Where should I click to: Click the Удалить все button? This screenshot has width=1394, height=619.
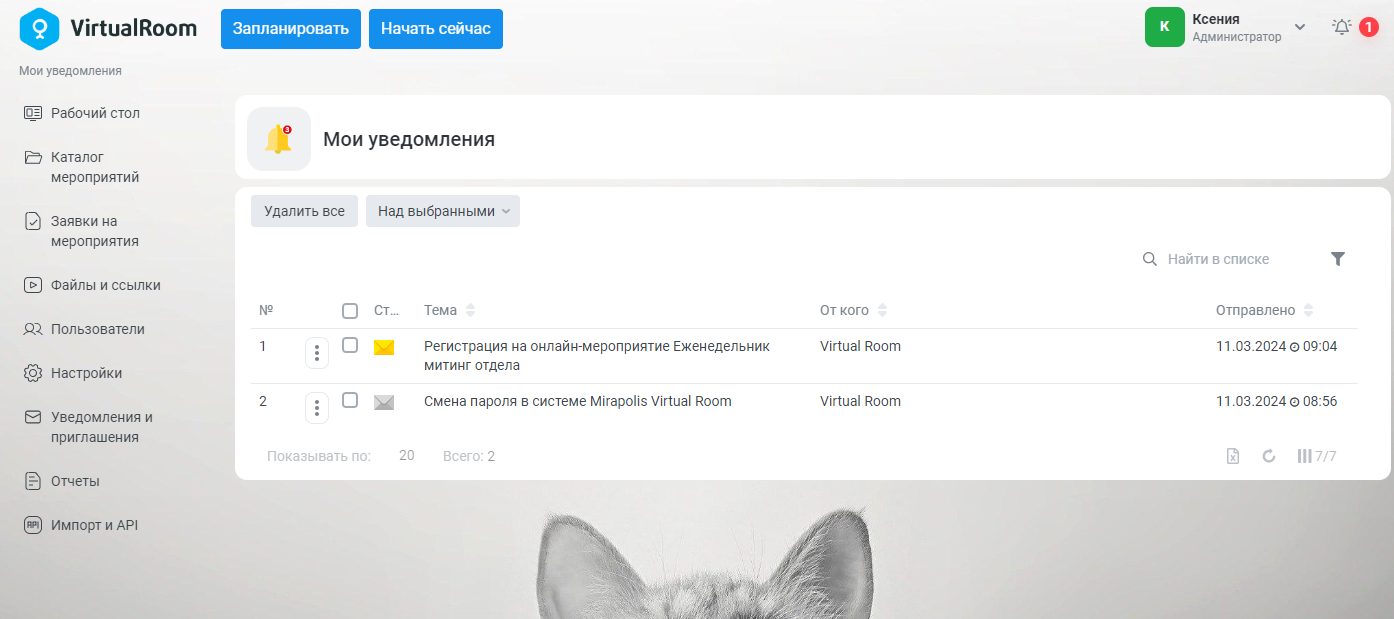tap(304, 211)
